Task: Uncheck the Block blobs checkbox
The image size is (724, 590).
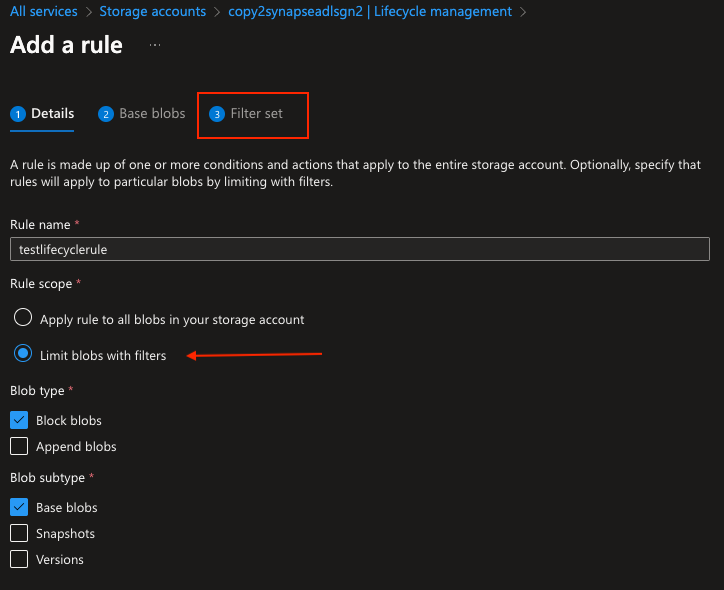Action: click(x=19, y=420)
